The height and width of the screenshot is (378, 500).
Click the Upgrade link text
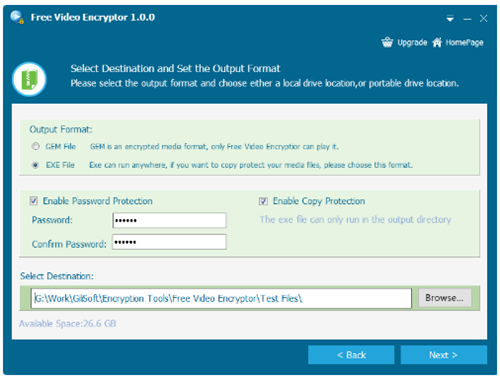click(x=412, y=43)
